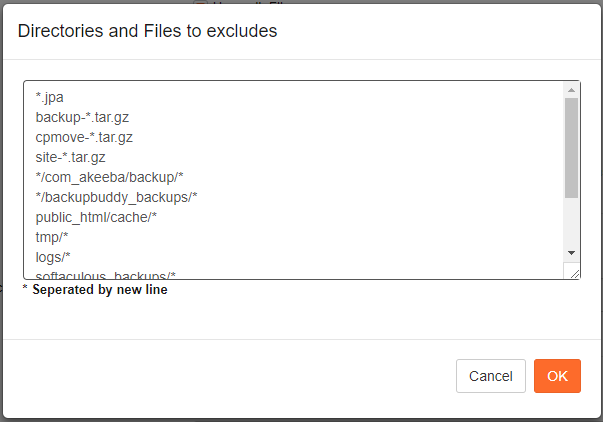Viewport: 603px width, 422px height.
Task: Click the */com_akeeba/backup/* entry
Action: pos(109,177)
